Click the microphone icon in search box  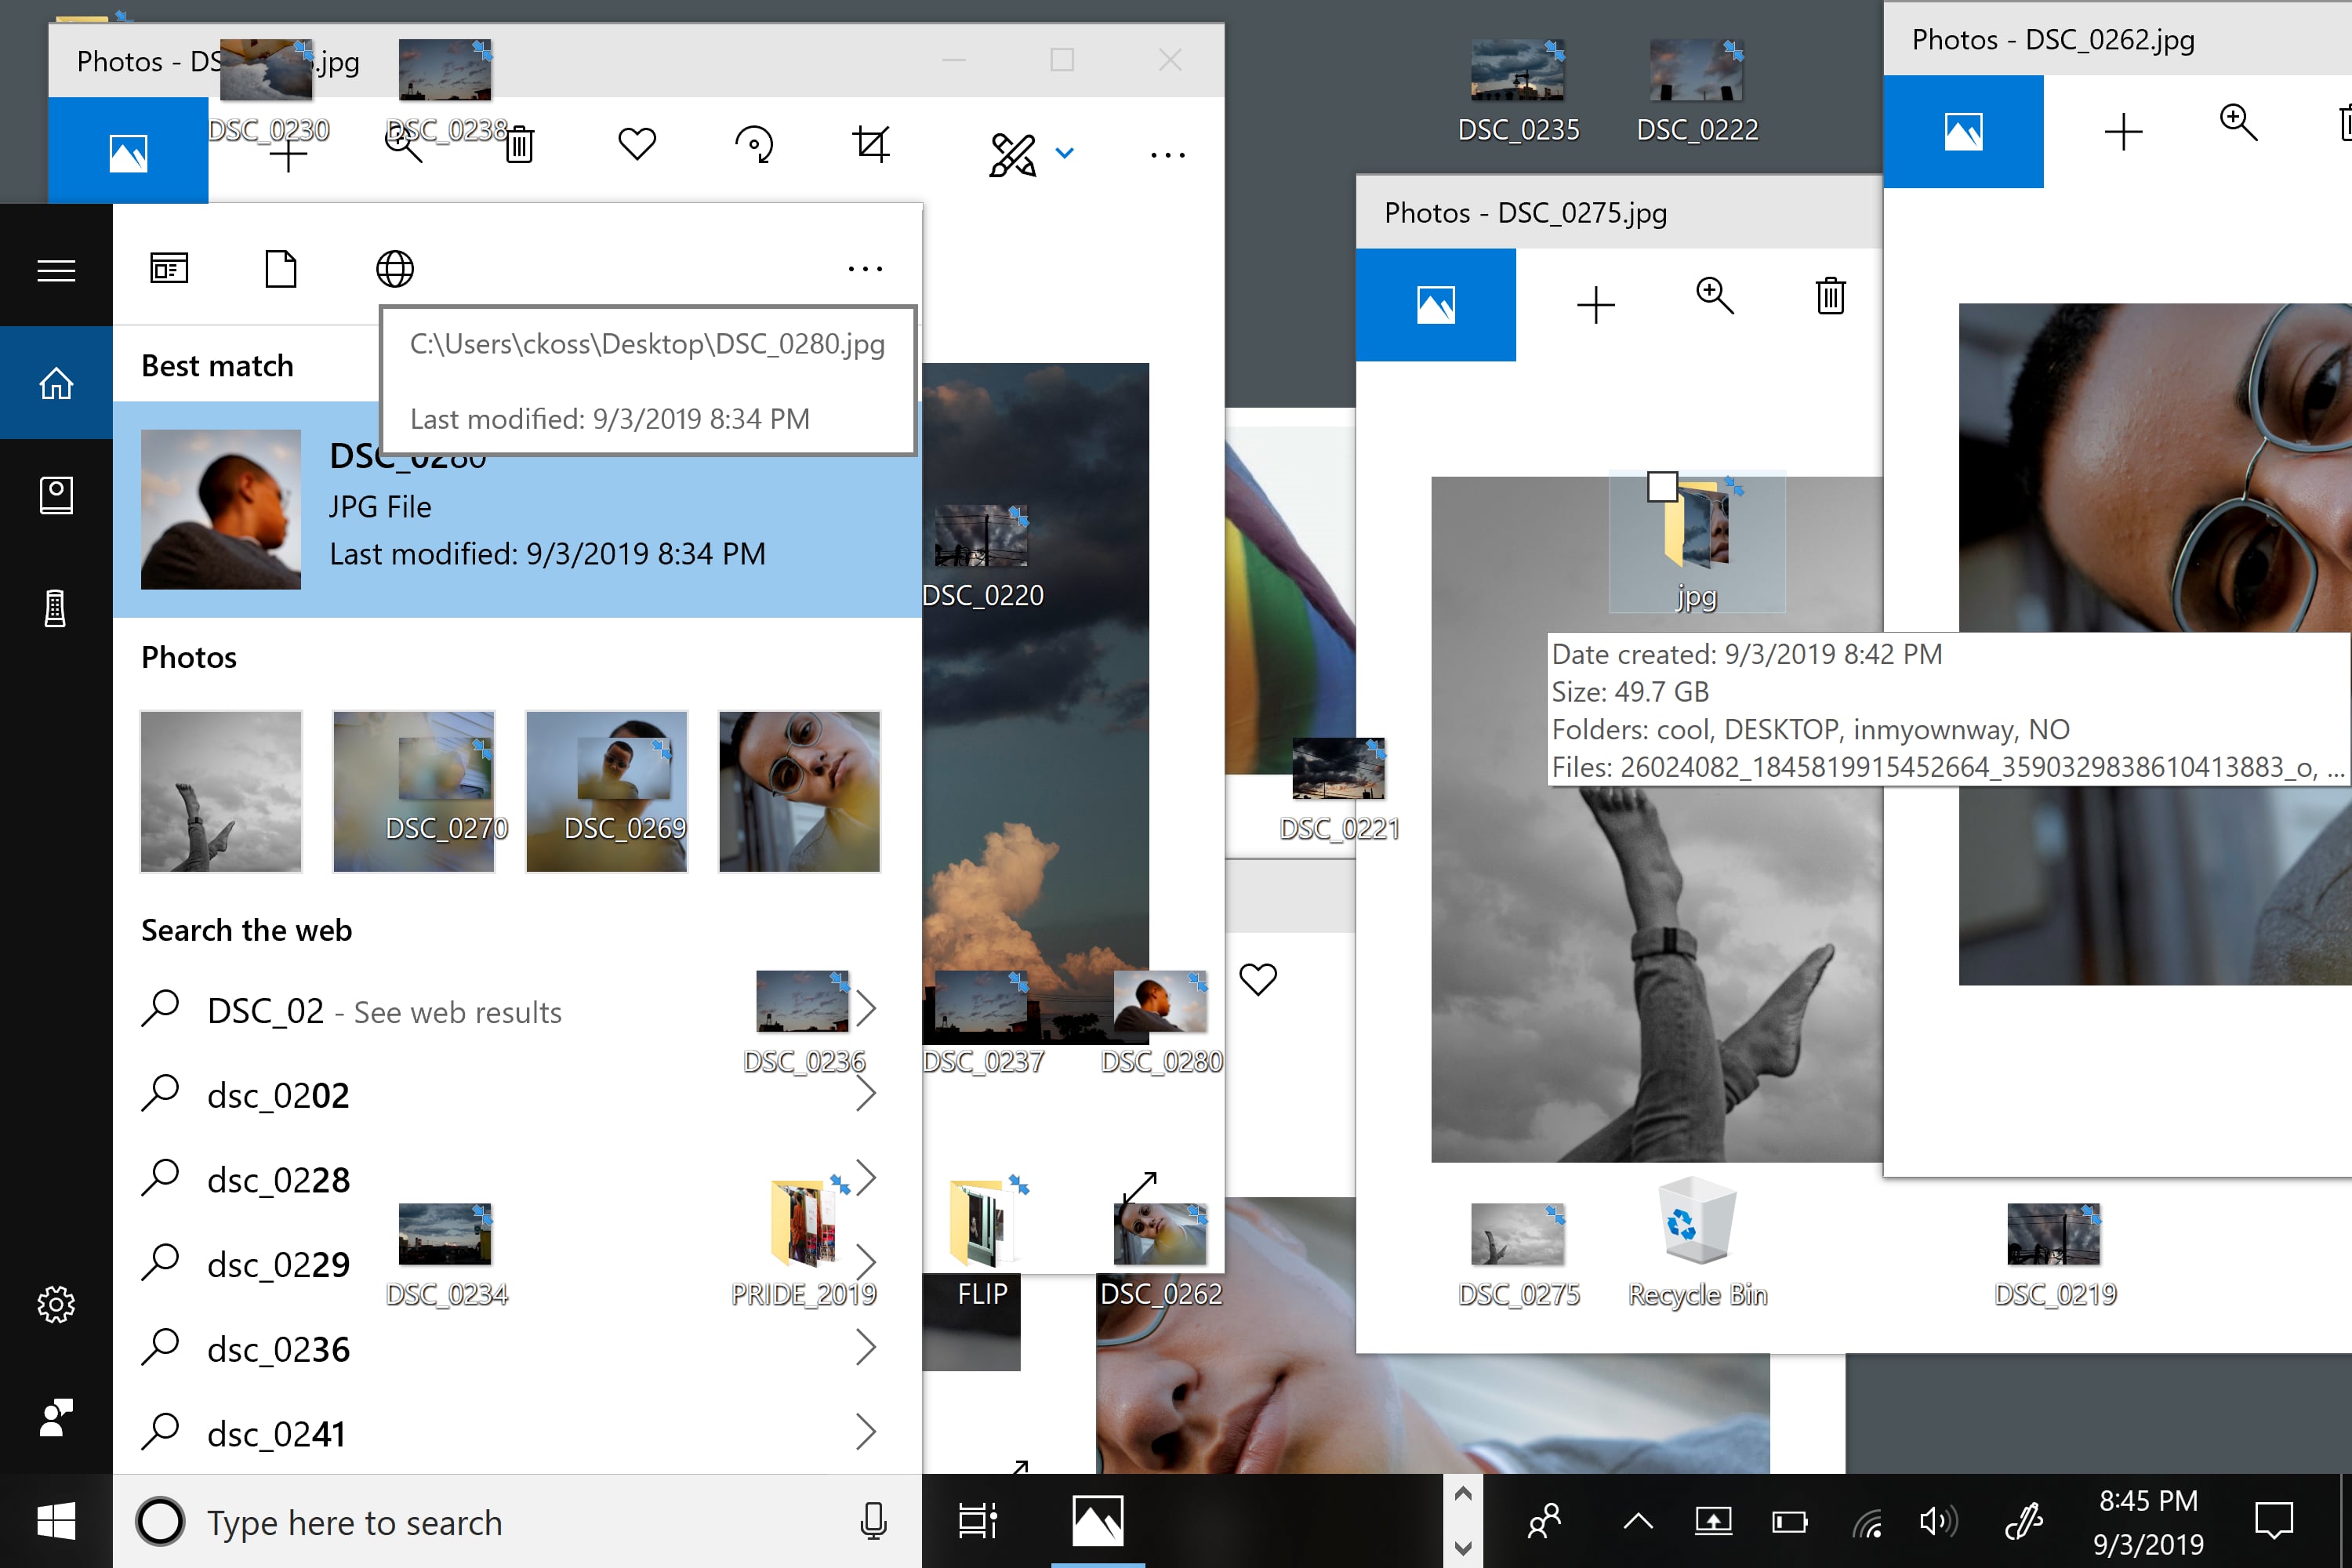[873, 1522]
